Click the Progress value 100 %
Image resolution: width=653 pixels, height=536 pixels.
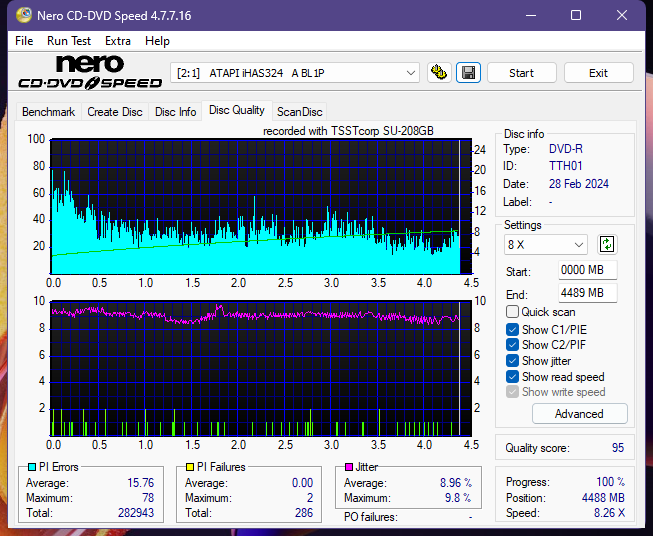[610, 482]
